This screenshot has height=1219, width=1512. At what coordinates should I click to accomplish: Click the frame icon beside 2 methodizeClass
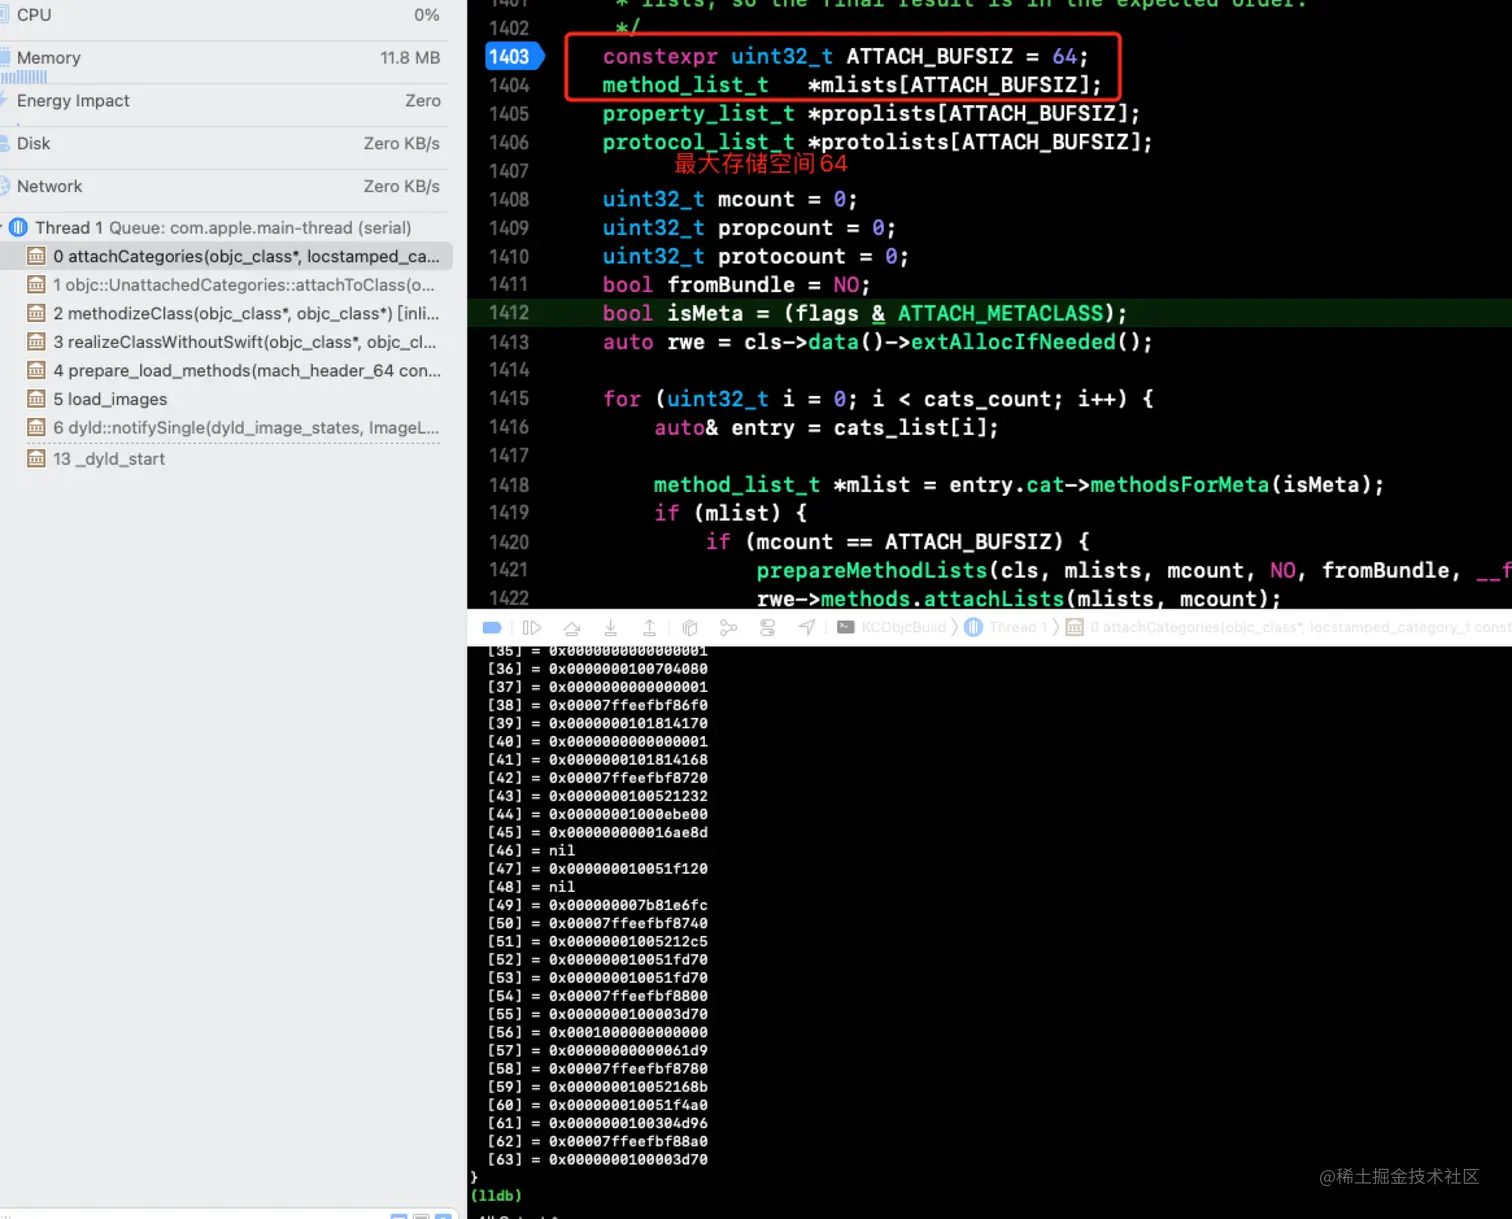pos(36,313)
